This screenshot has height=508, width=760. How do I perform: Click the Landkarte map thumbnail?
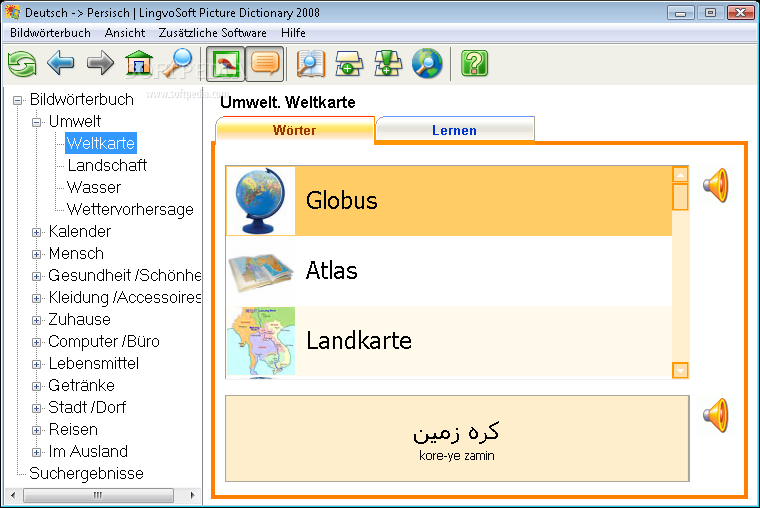tap(261, 341)
